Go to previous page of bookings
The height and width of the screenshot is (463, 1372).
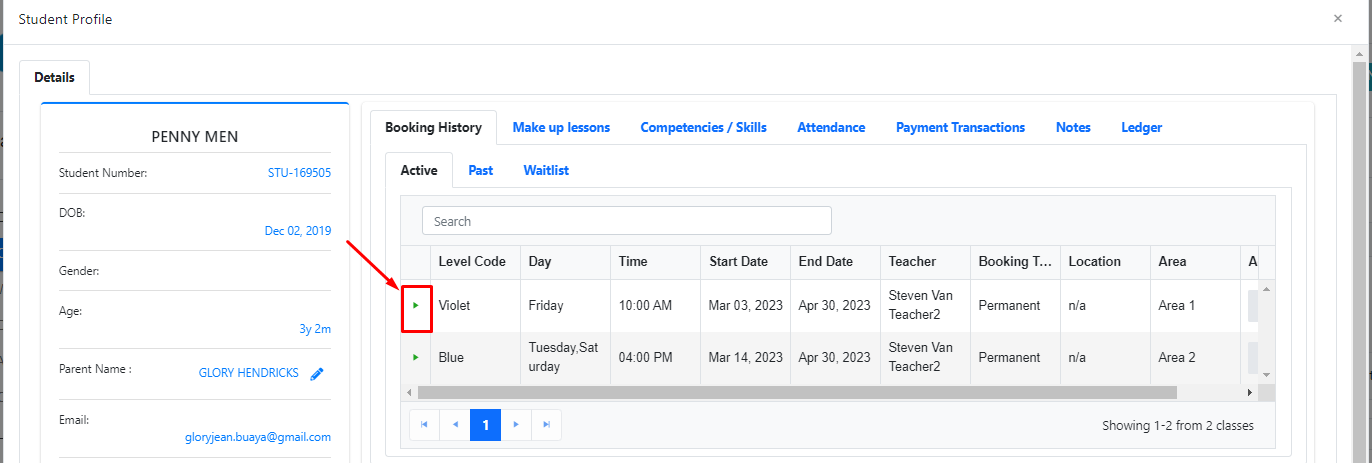(x=455, y=425)
